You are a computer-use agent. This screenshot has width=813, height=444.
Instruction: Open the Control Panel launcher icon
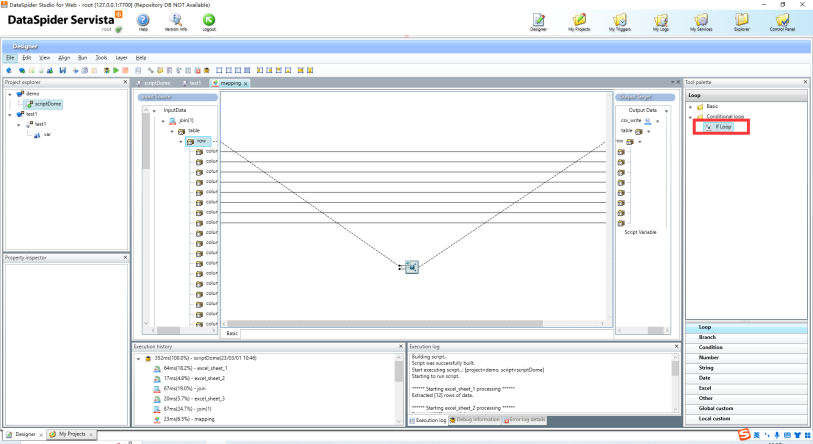click(782, 20)
